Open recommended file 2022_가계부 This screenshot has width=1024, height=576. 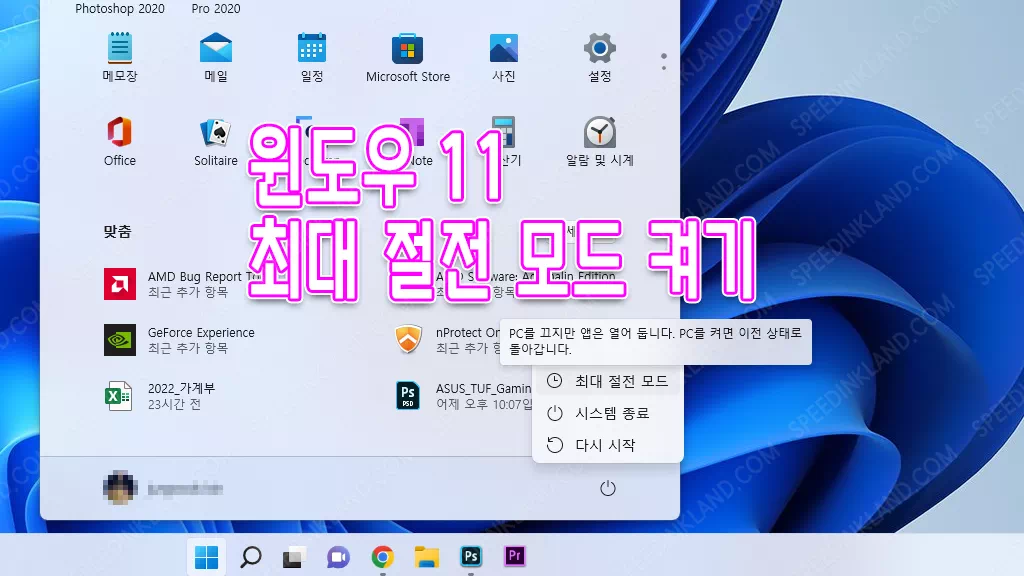[x=180, y=396]
